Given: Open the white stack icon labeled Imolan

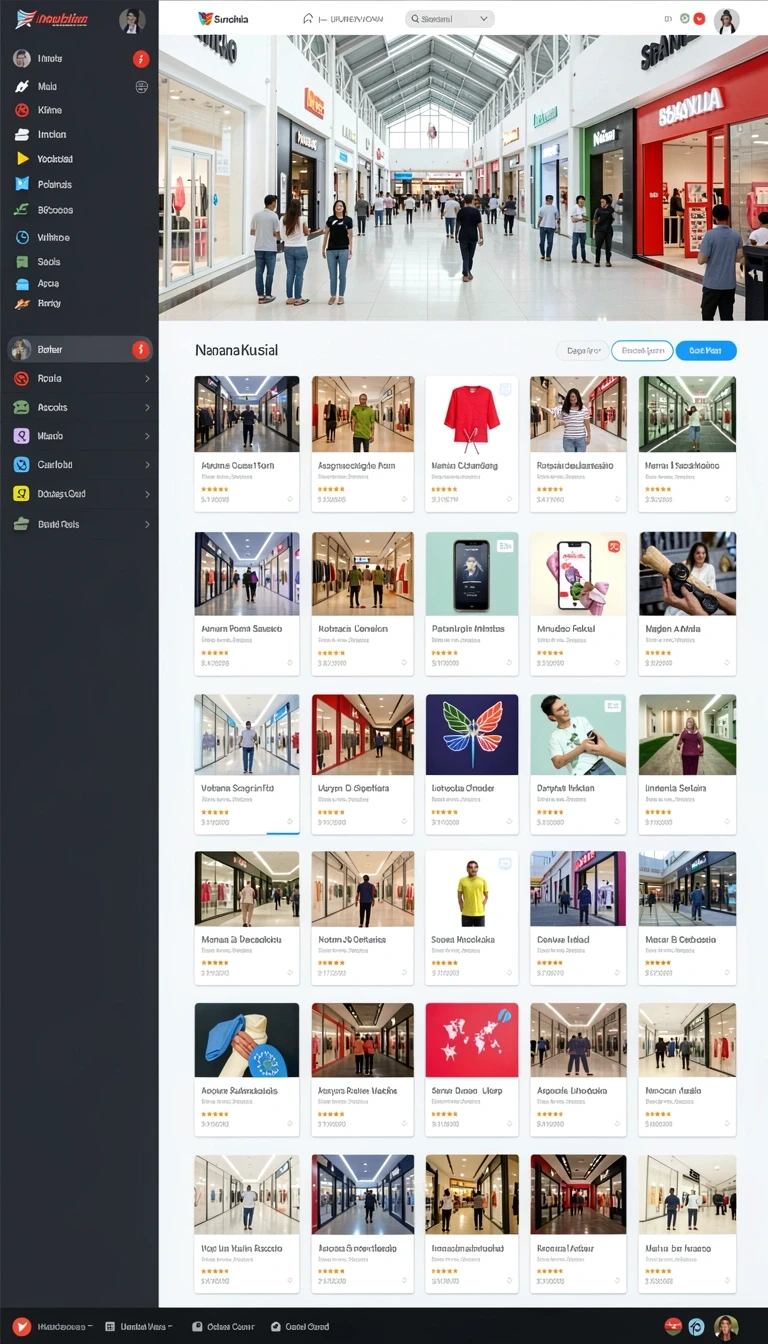Looking at the screenshot, I should [21, 134].
